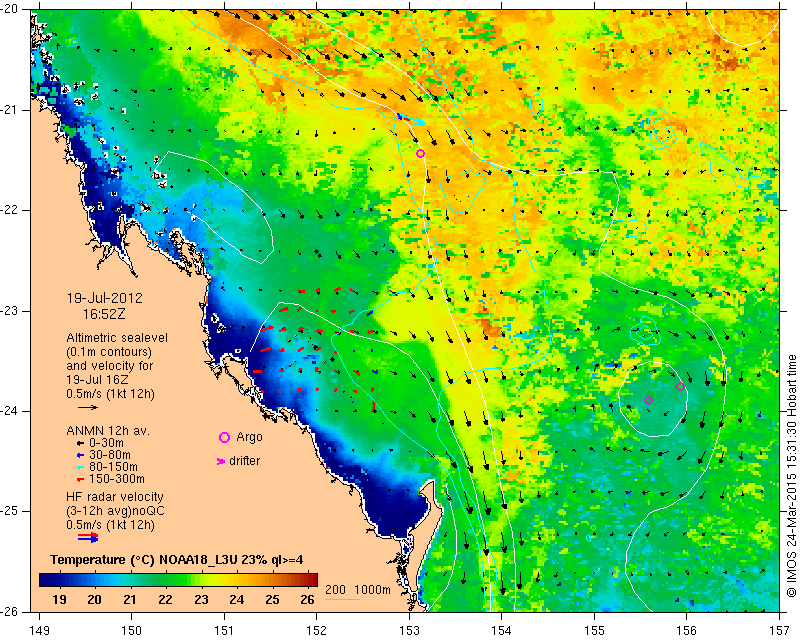800x640 pixels.
Task: Click the longitude axis label 149
Action: 39,631
